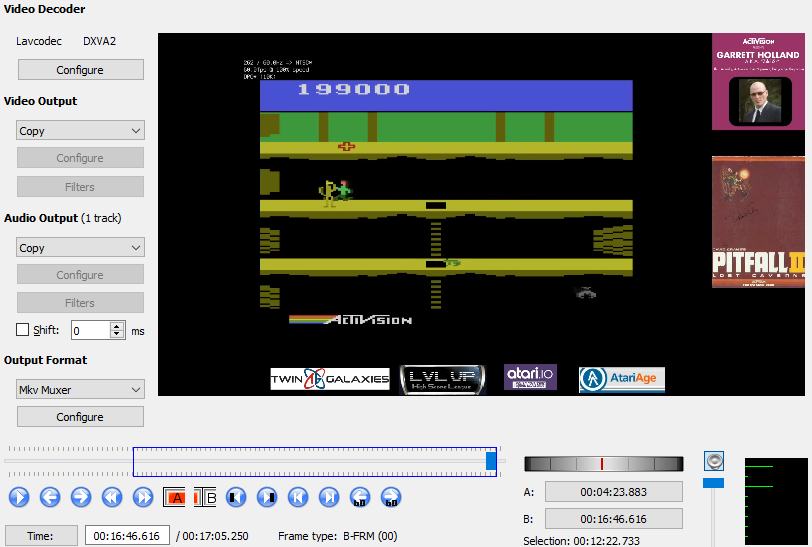This screenshot has width=812, height=547.
Task: Click the blue timeline position handle
Action: pos(491,460)
